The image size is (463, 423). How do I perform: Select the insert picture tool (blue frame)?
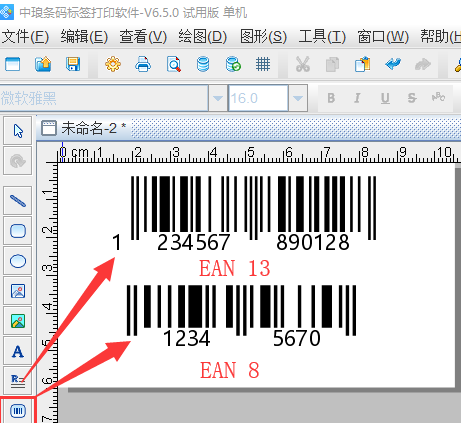18,291
